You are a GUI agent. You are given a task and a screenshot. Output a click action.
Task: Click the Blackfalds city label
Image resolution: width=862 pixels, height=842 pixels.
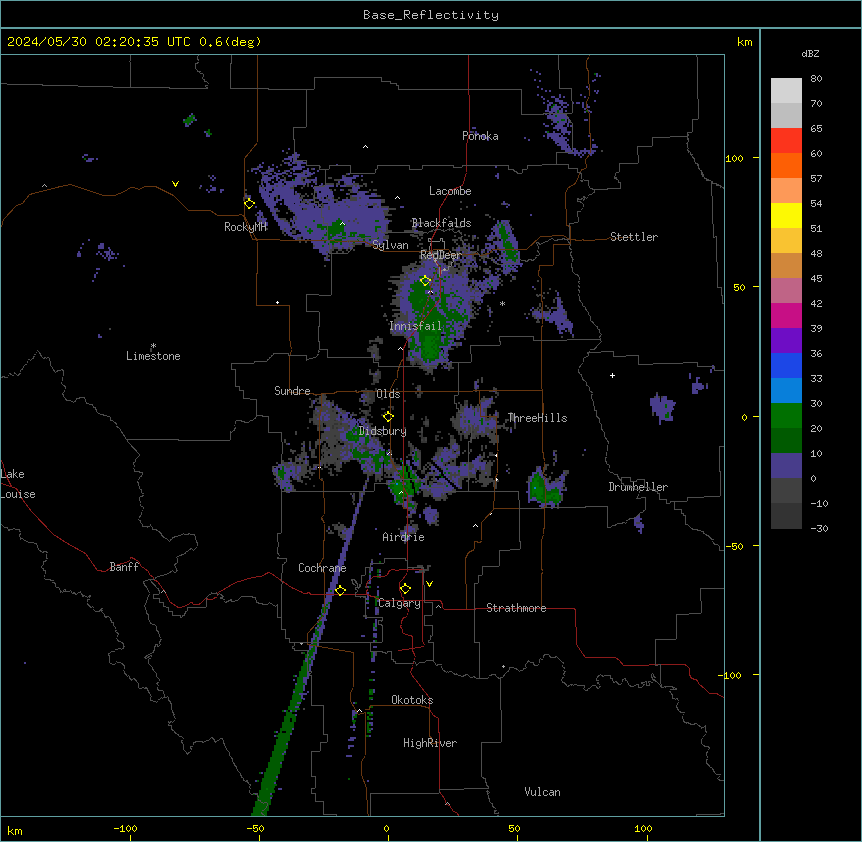click(441, 223)
